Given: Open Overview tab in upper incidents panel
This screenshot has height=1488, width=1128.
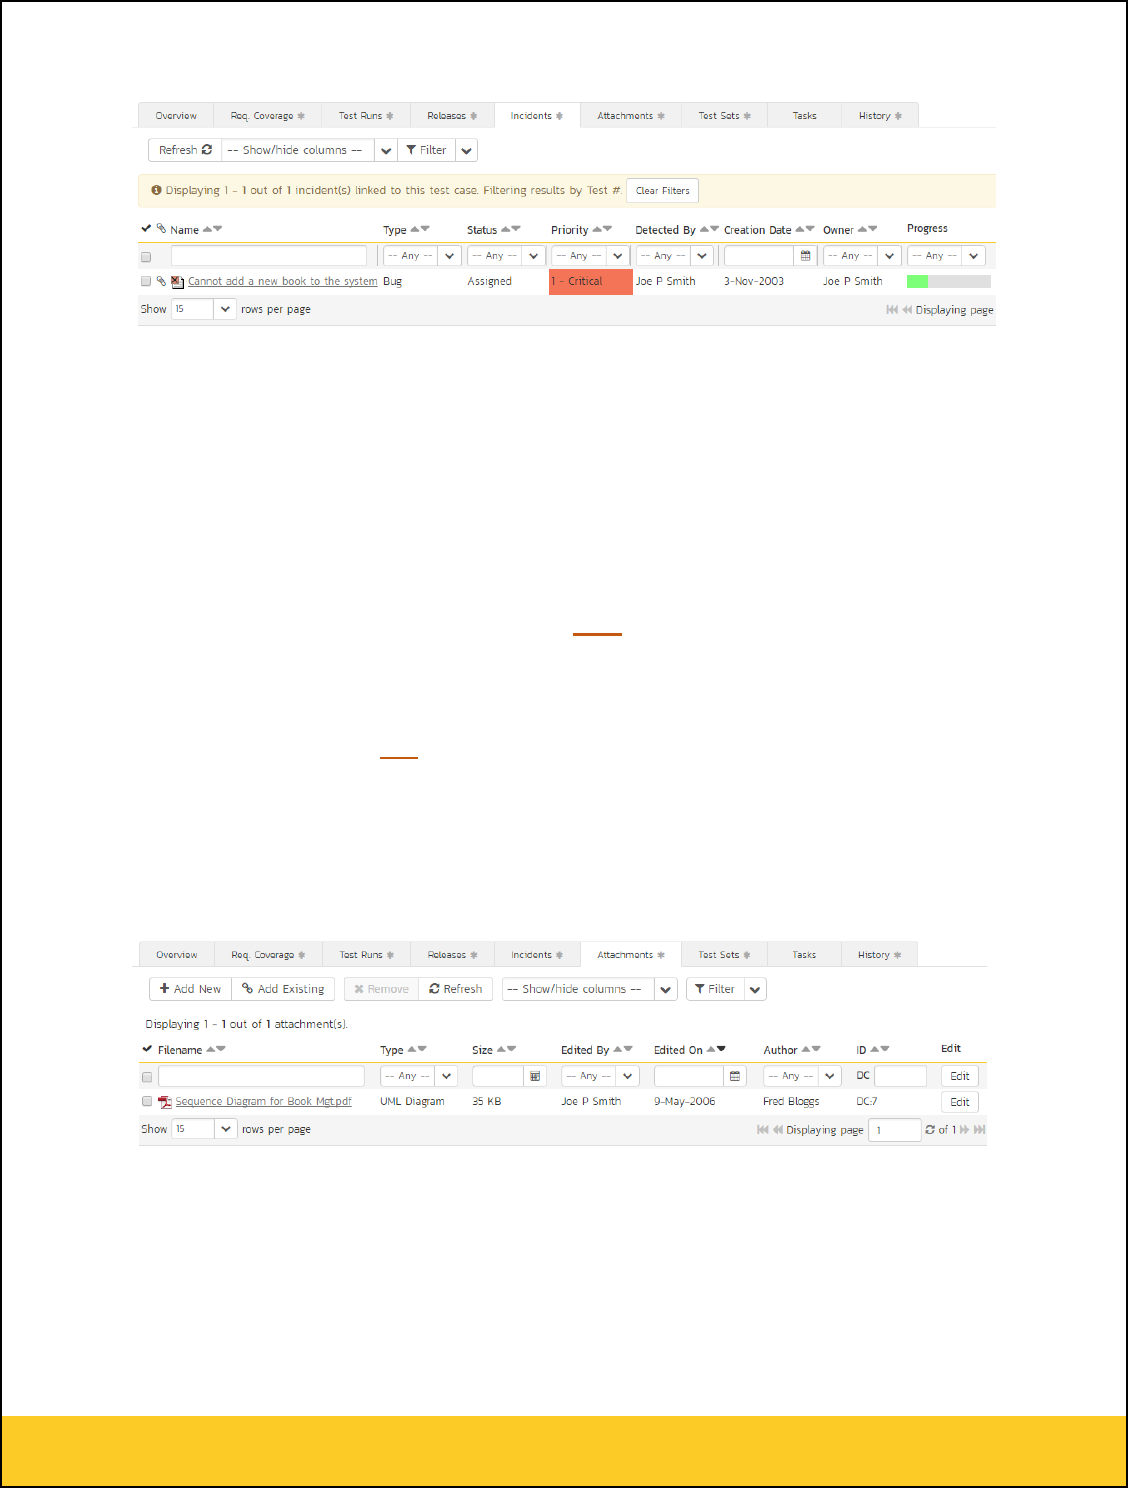Looking at the screenshot, I should [x=176, y=116].
